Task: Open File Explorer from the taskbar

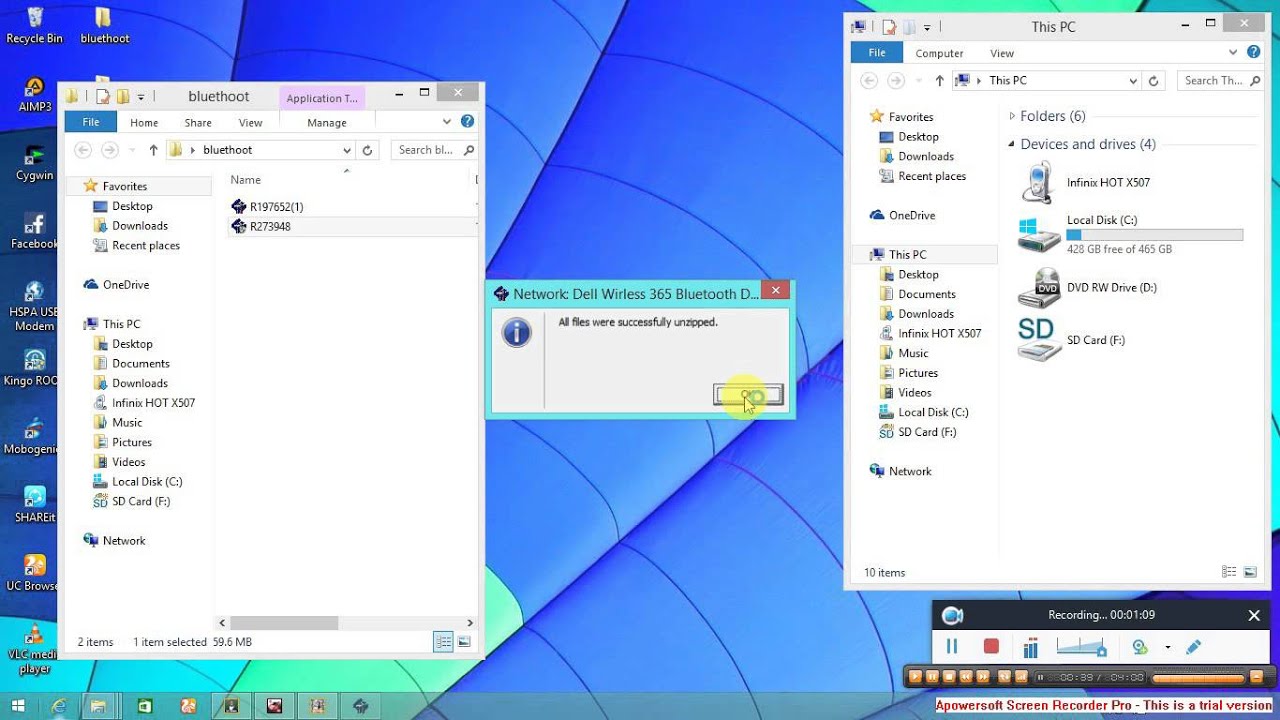Action: 99,706
